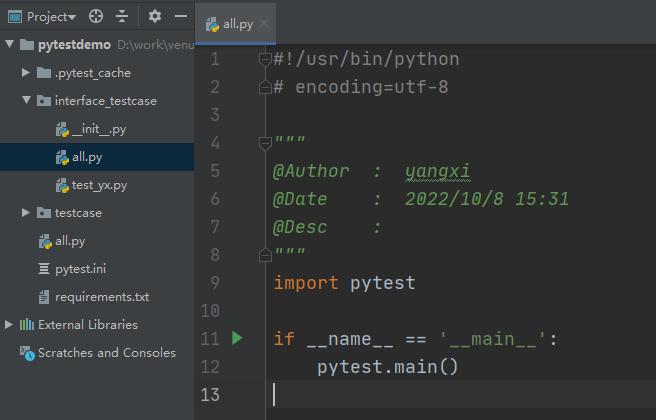
Task: Close the all.py editor tab
Action: (x=264, y=24)
